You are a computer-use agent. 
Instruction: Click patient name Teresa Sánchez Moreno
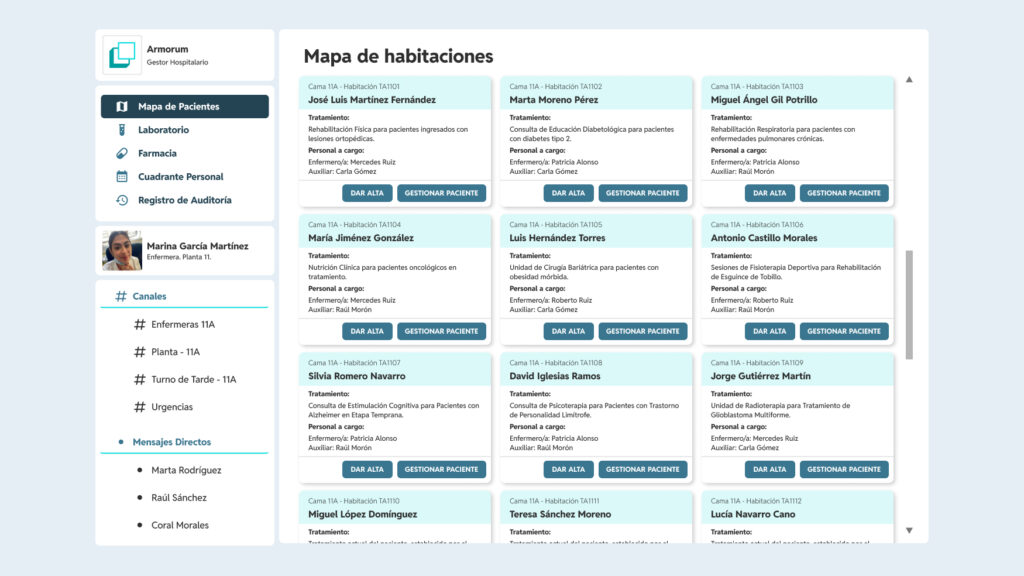560,514
